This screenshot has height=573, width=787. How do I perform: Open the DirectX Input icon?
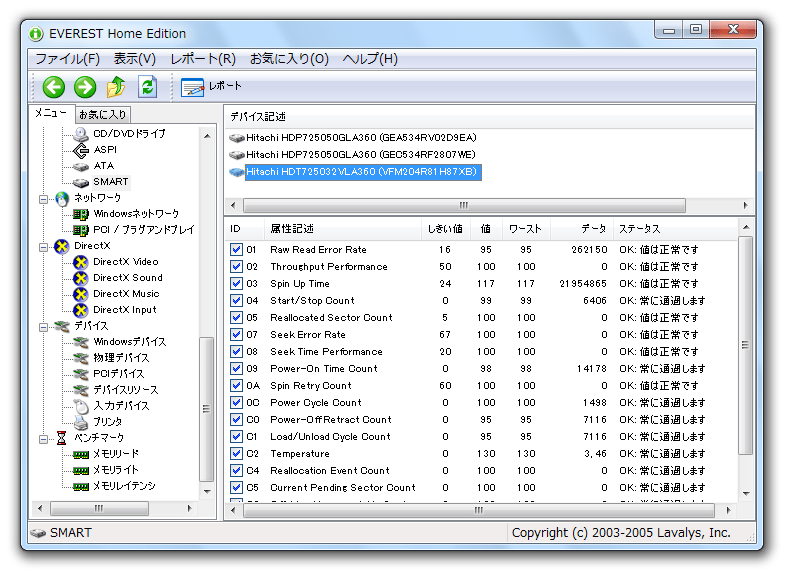[81, 311]
